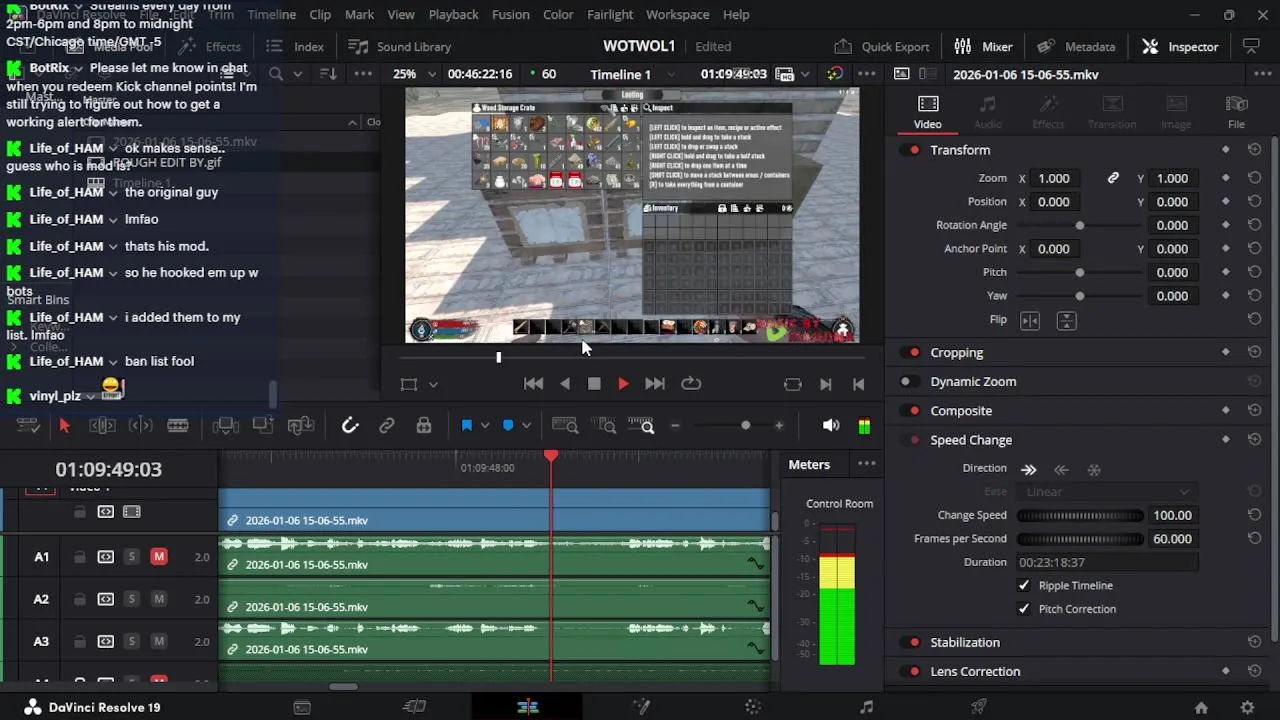Enable the Dynamic Zoom switch

point(910,382)
